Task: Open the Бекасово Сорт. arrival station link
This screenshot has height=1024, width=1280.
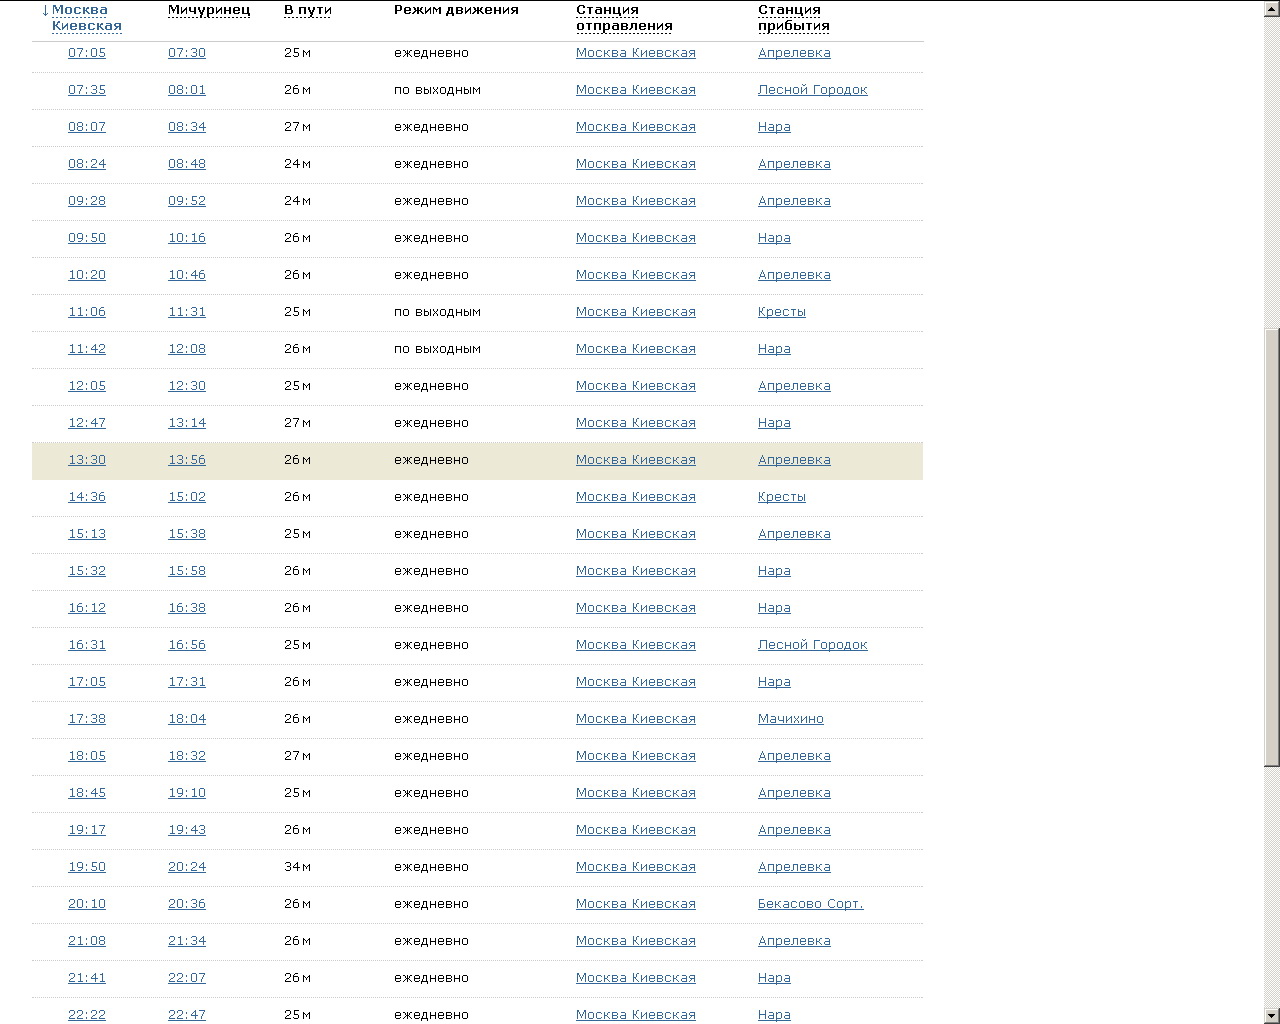Action: pos(810,904)
